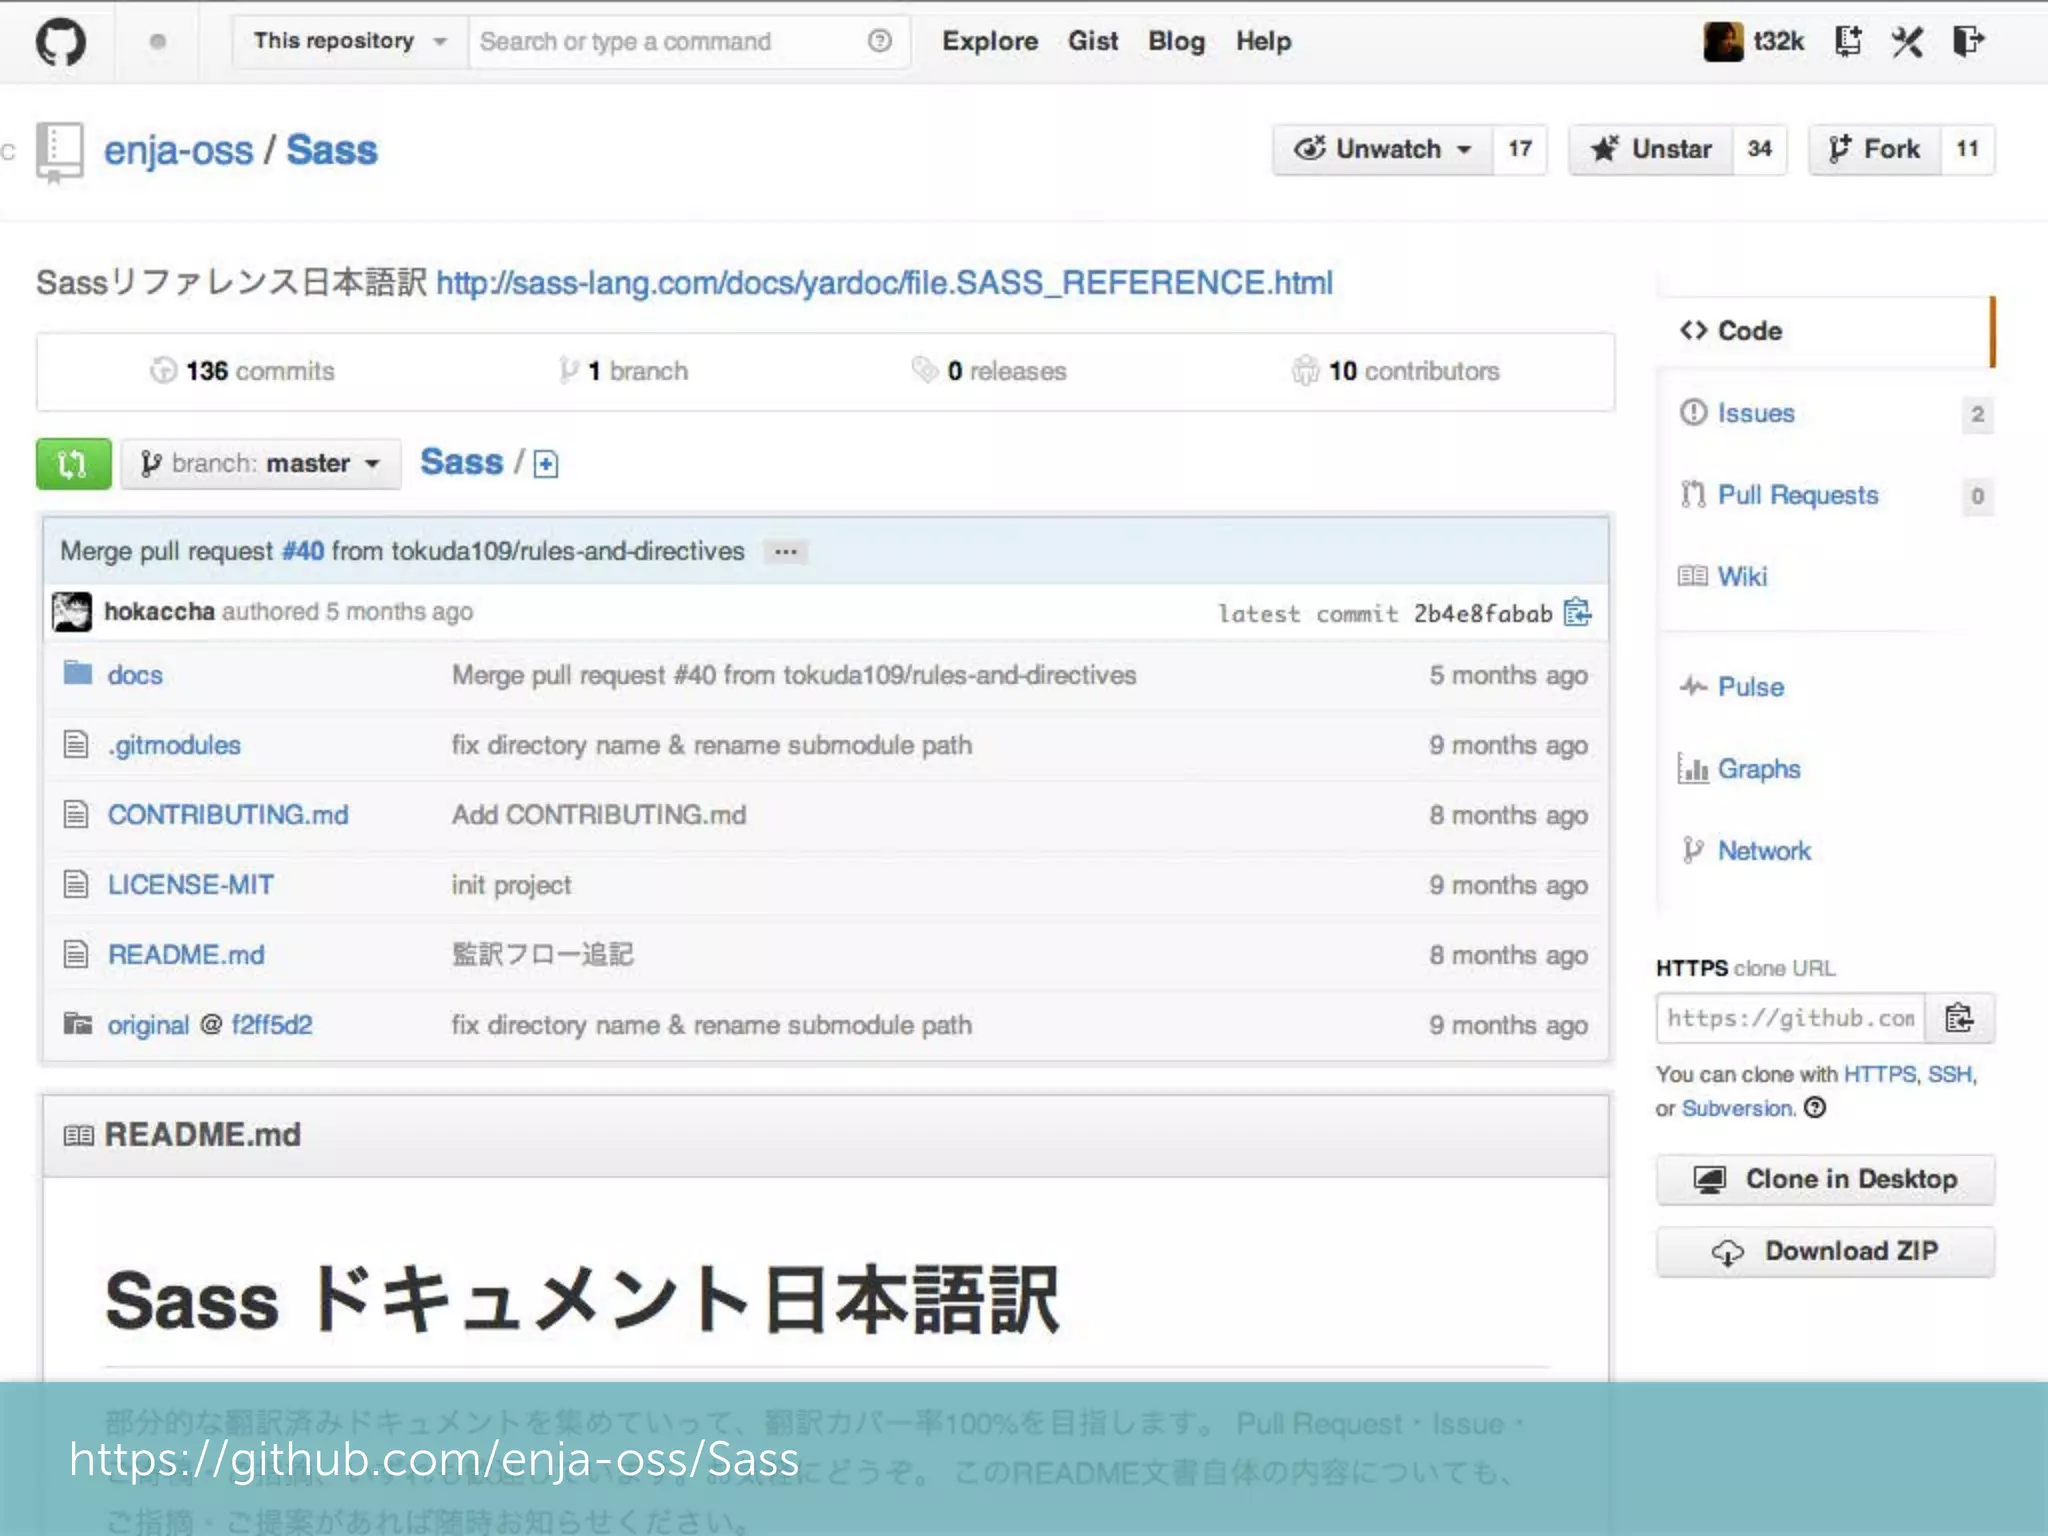Select the Graphs tab
The image size is (2048, 1536).
(x=1825, y=769)
